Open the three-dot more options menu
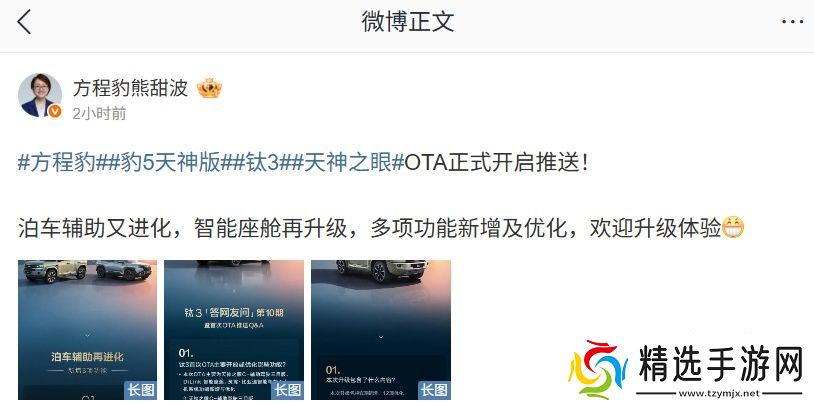 [792, 22]
